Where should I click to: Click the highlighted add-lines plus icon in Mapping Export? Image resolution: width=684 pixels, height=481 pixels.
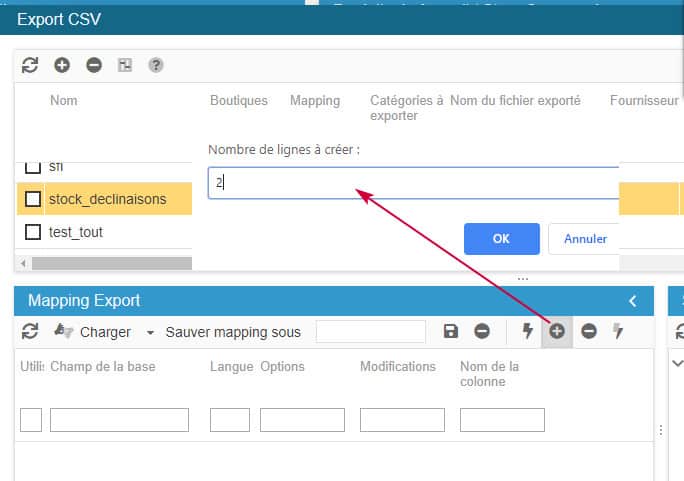(557, 331)
